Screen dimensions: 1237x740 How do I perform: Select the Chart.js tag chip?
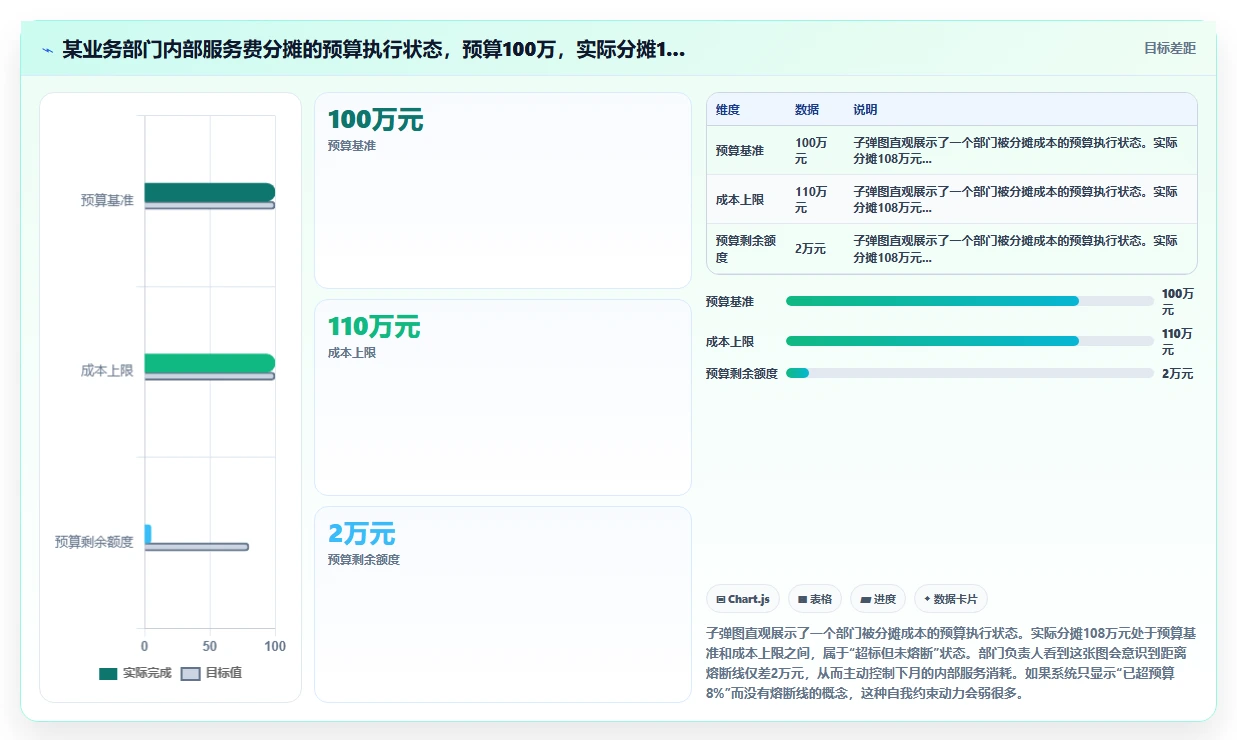pyautogui.click(x=743, y=599)
